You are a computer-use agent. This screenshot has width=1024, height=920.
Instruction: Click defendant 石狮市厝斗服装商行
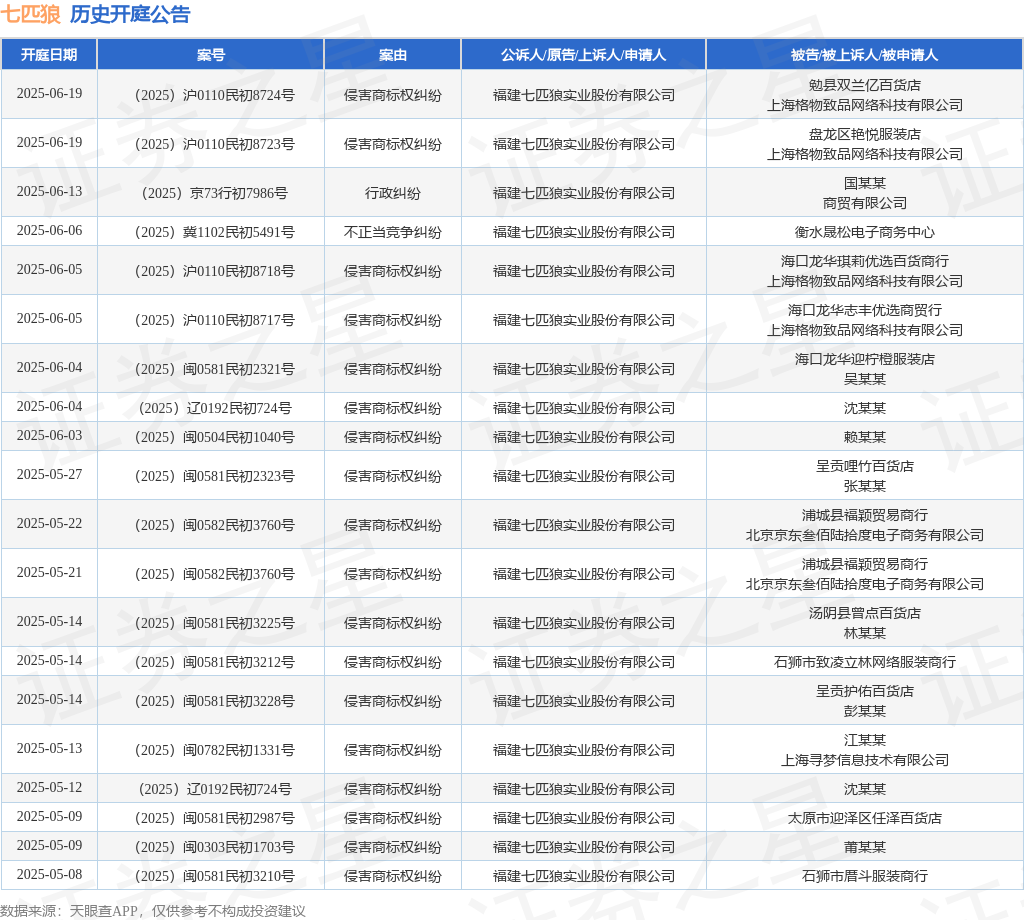[x=865, y=876]
